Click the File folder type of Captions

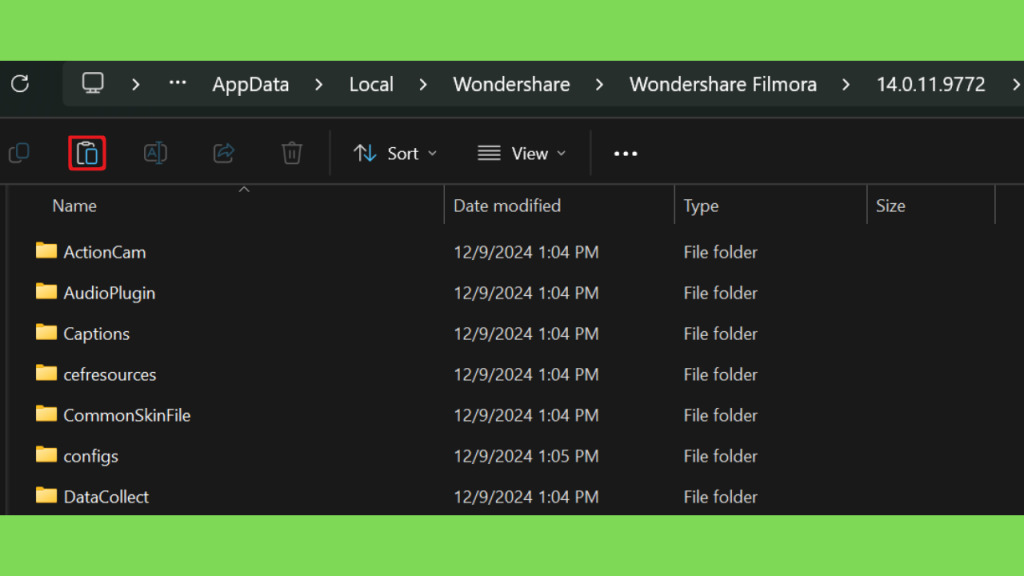point(720,334)
